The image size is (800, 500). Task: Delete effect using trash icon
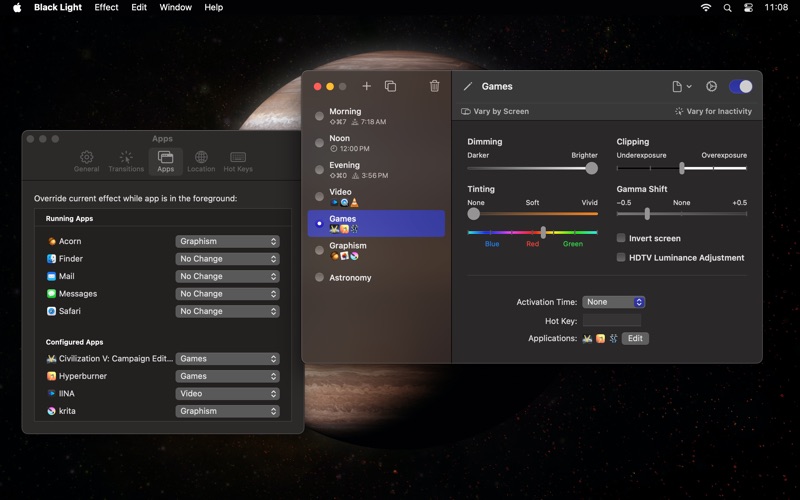pyautogui.click(x=434, y=86)
